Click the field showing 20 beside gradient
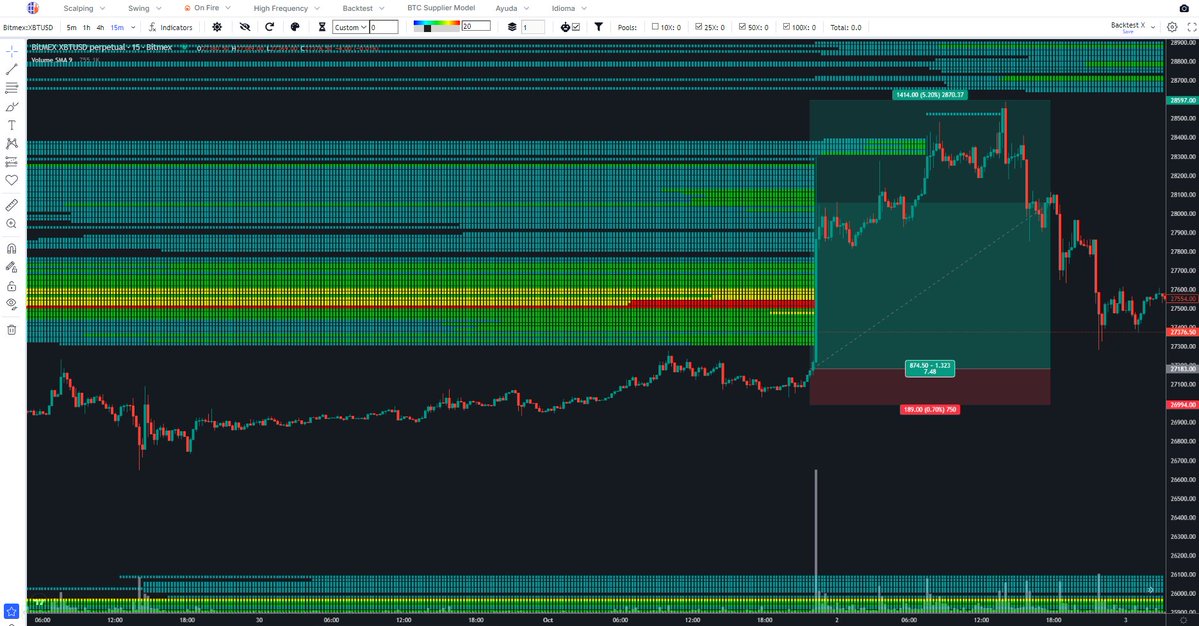The image size is (1199, 626). coord(476,26)
